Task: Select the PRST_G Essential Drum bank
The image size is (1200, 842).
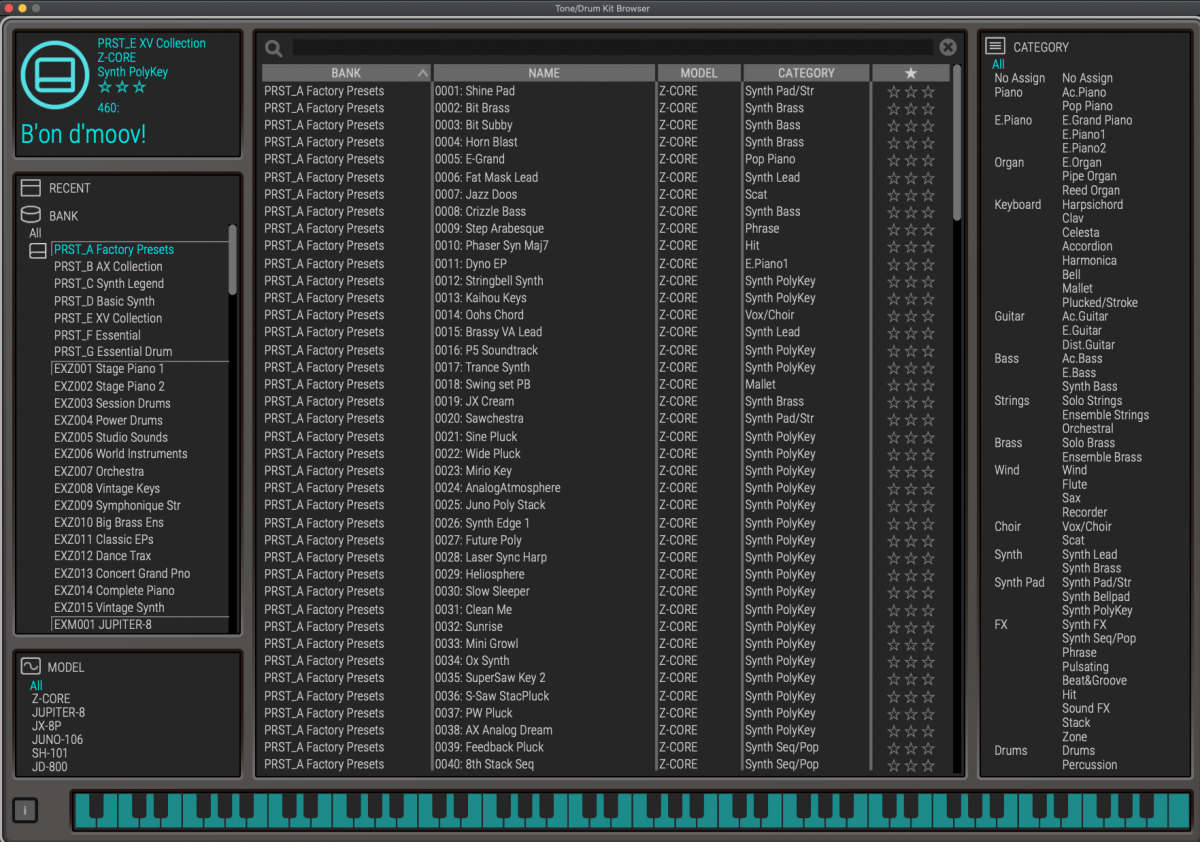Action: pos(113,352)
